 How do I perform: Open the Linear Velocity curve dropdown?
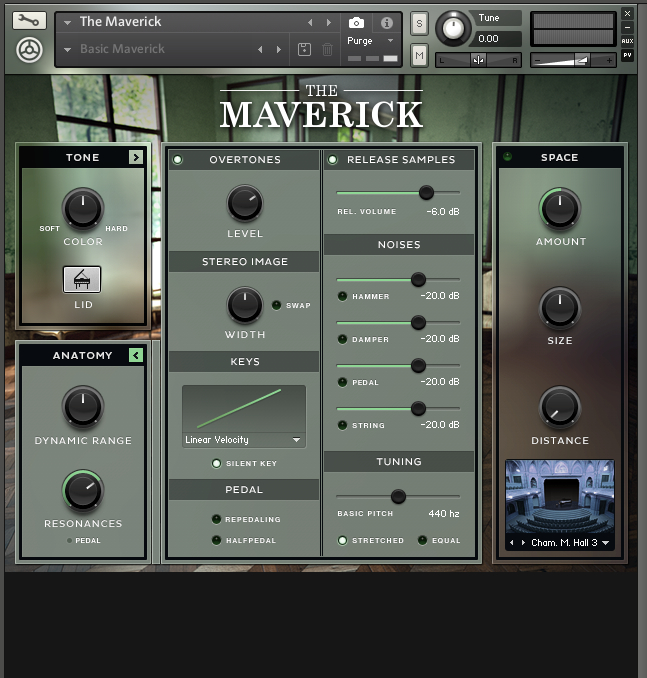coord(244,440)
